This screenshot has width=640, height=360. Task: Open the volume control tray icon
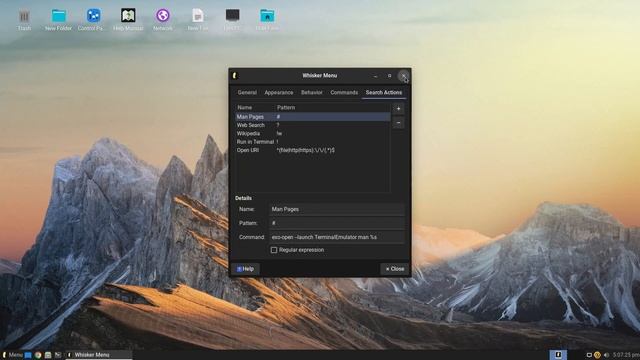click(606, 355)
